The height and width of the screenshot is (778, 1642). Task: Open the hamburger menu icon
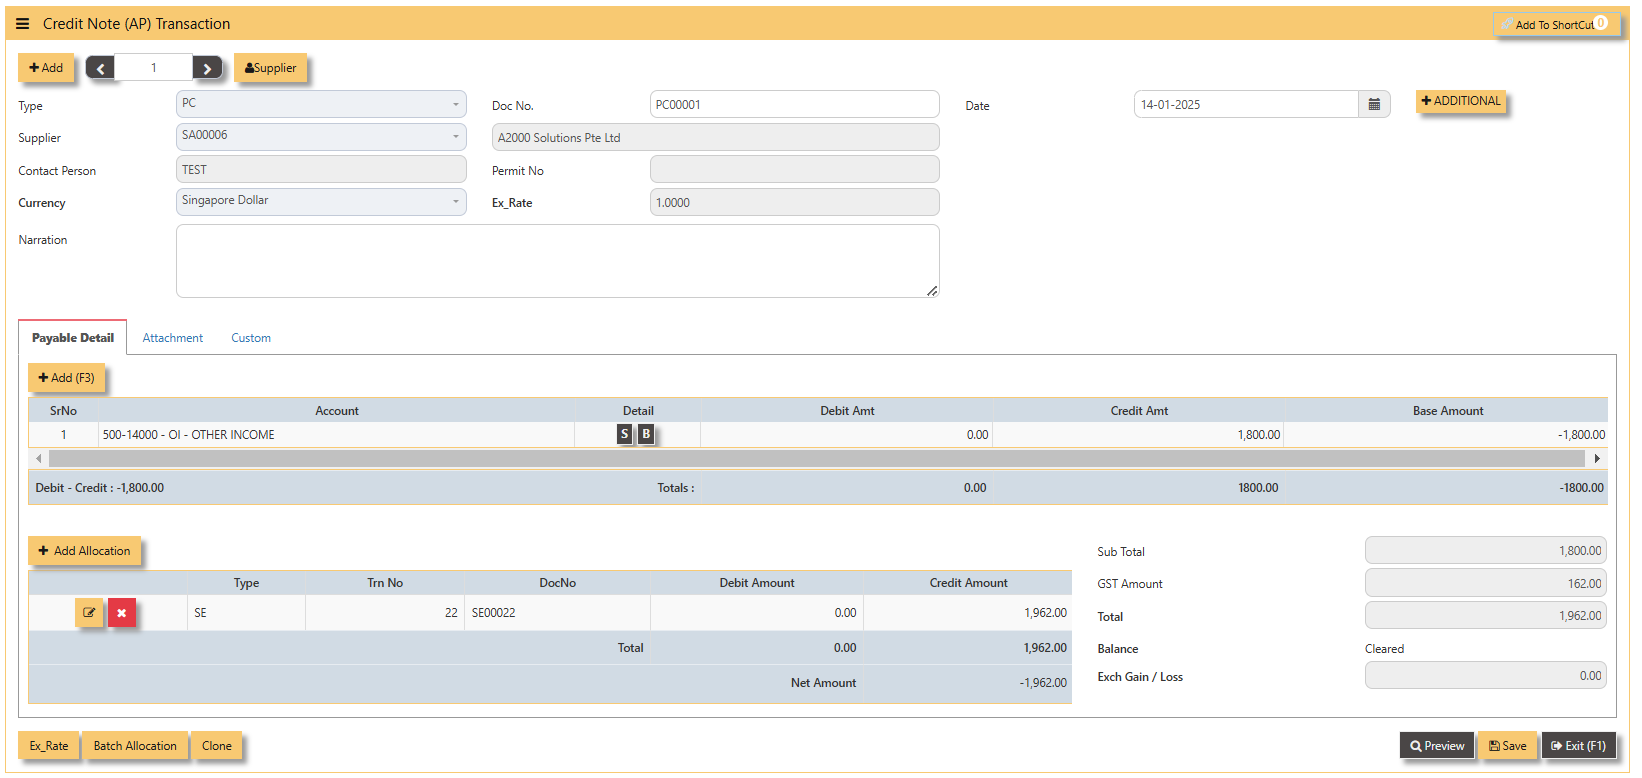point(22,24)
